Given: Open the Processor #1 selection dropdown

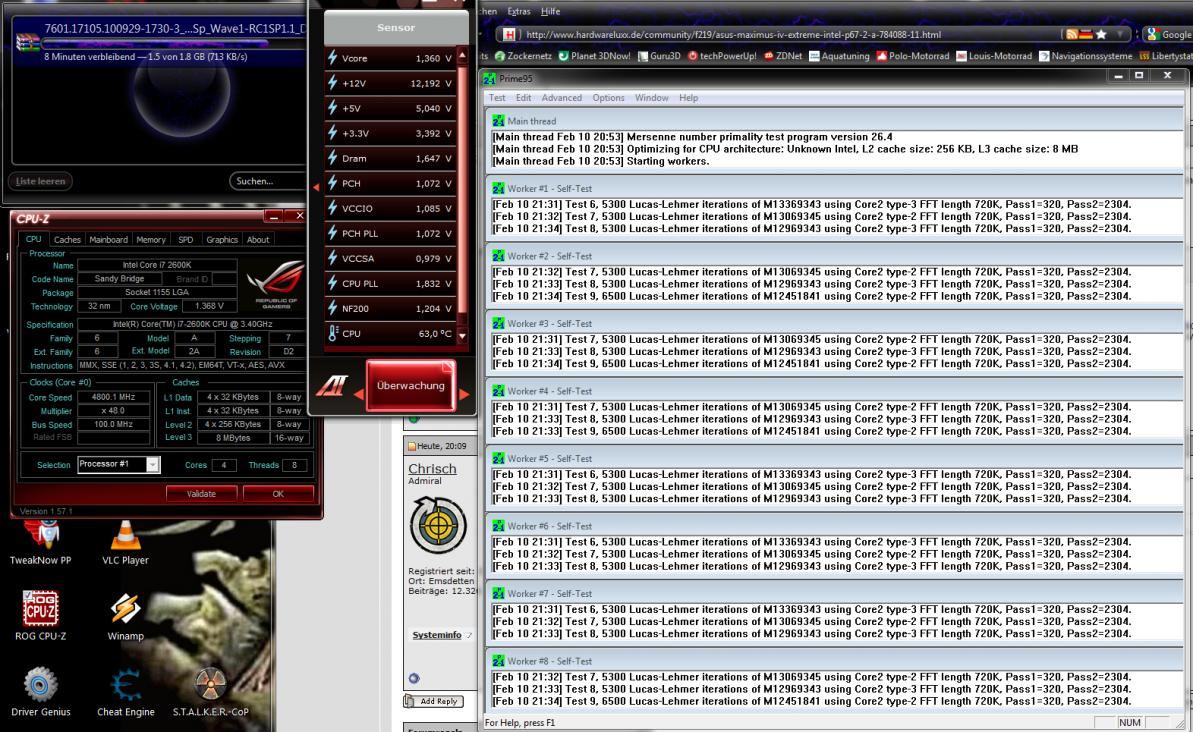Looking at the screenshot, I should click(152, 464).
